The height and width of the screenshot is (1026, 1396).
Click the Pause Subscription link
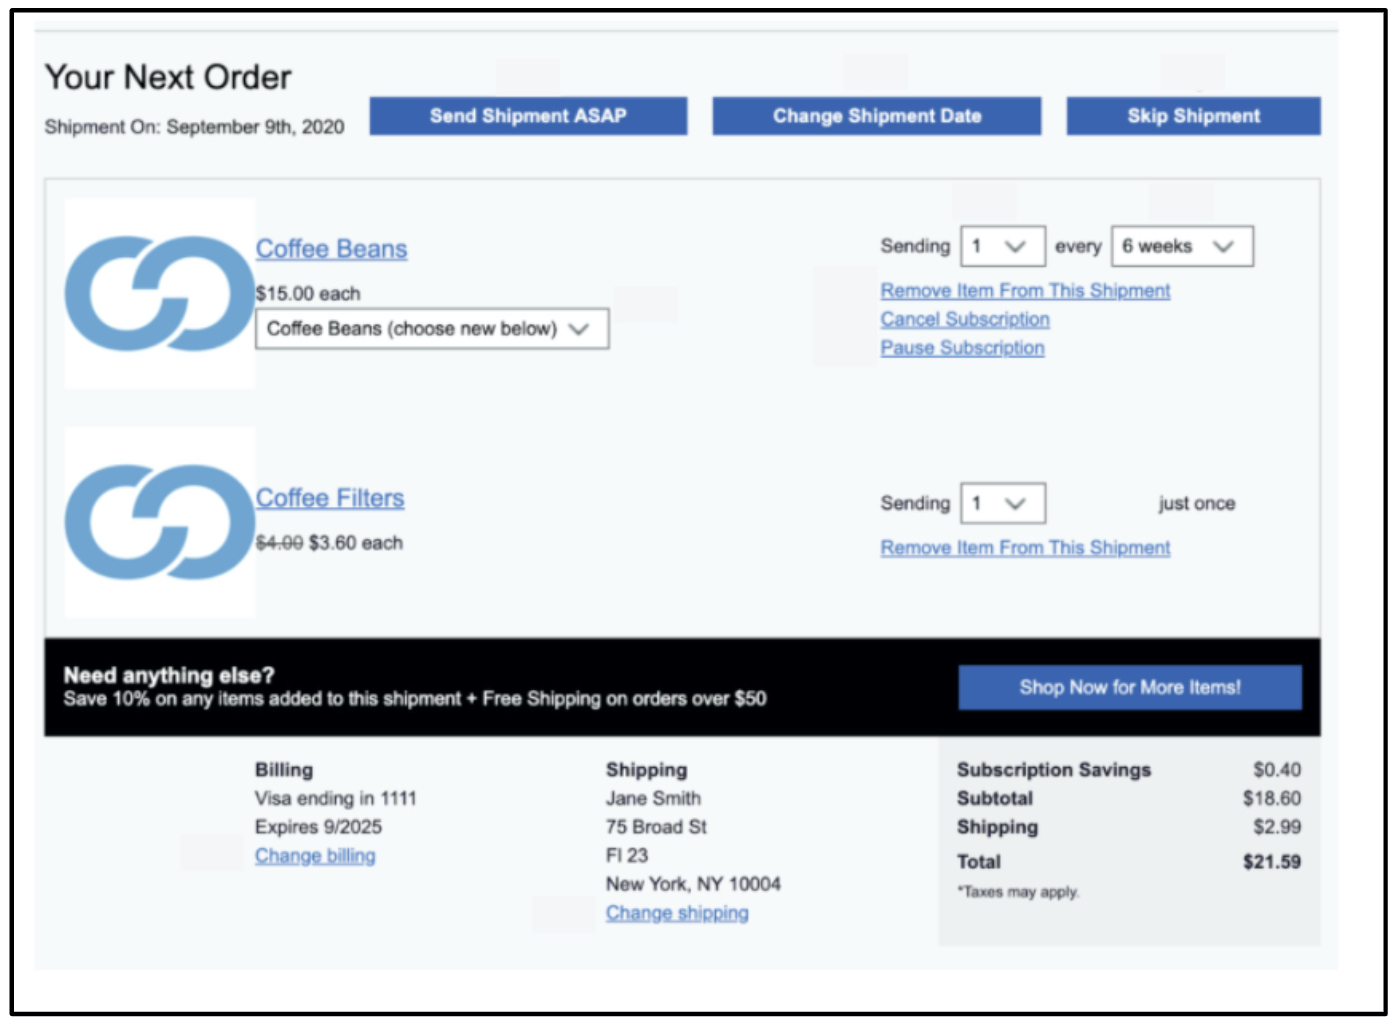coord(962,348)
